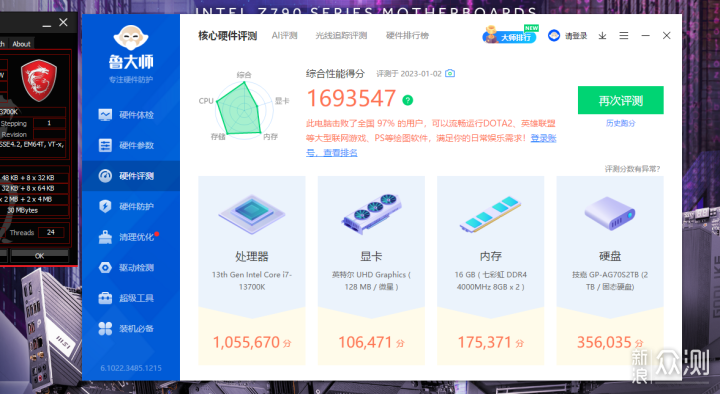Click the 16 GB 七彩虹 DDR4 description
This screenshot has height=394, width=720.
point(490,281)
